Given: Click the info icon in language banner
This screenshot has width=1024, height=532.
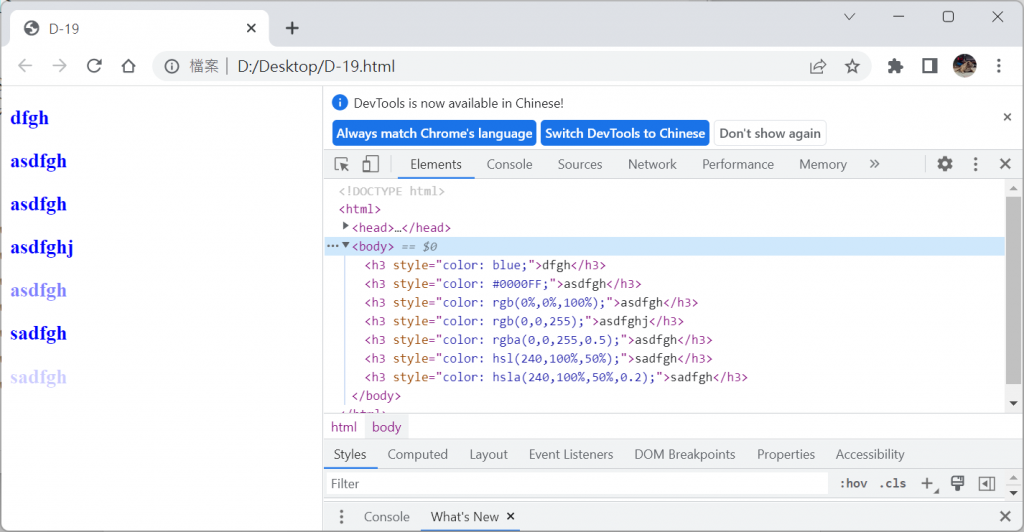Looking at the screenshot, I should pos(340,102).
